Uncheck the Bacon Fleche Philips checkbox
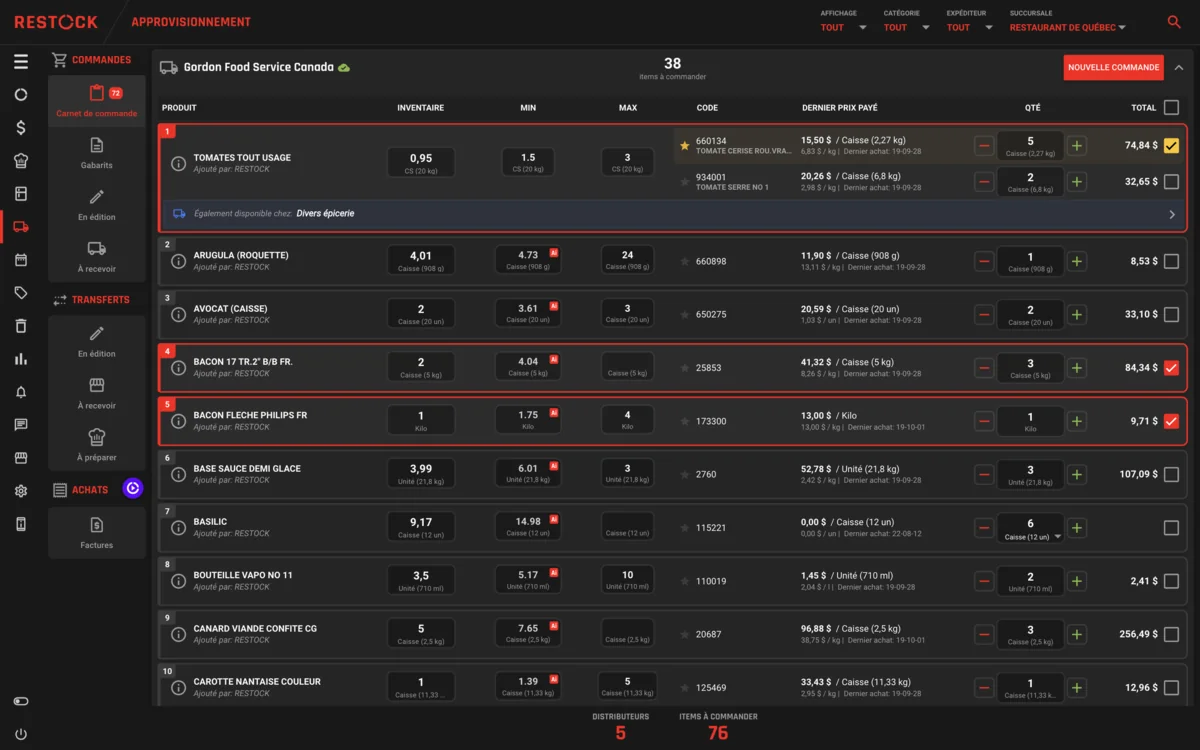Image resolution: width=1200 pixels, height=750 pixels. [1171, 421]
